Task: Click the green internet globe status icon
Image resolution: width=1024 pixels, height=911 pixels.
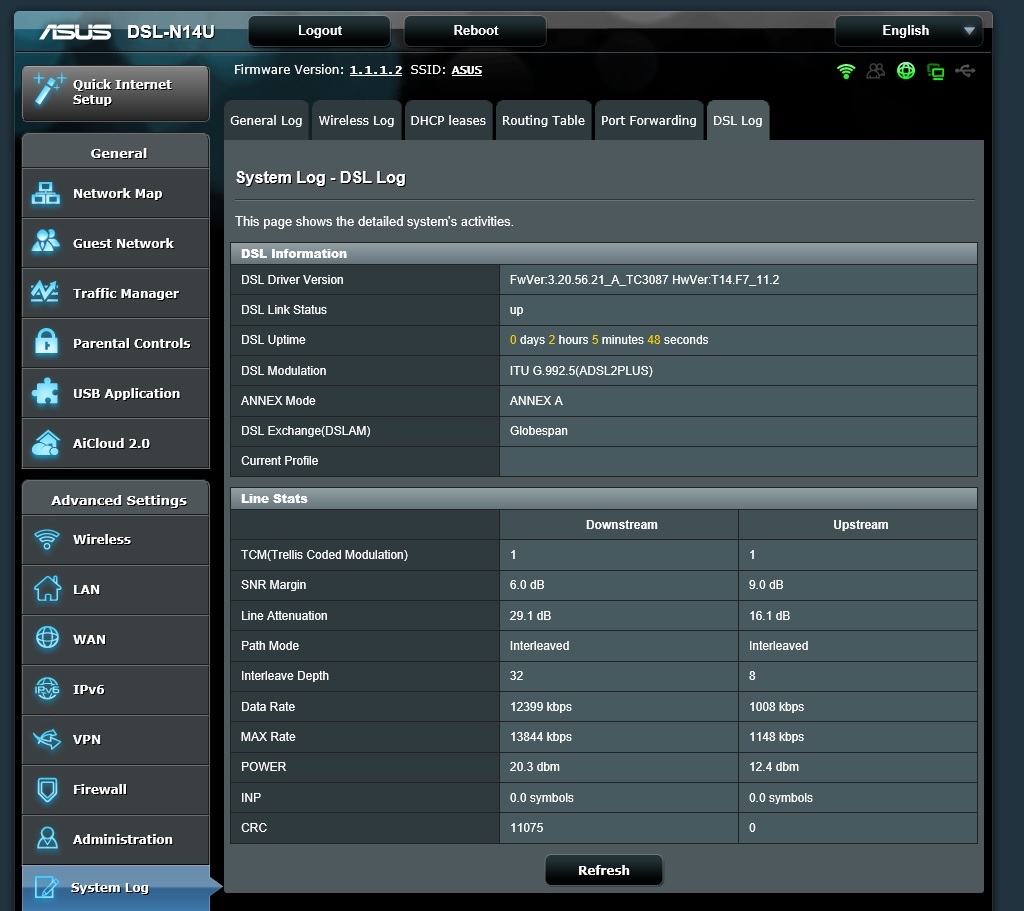Action: [906, 71]
